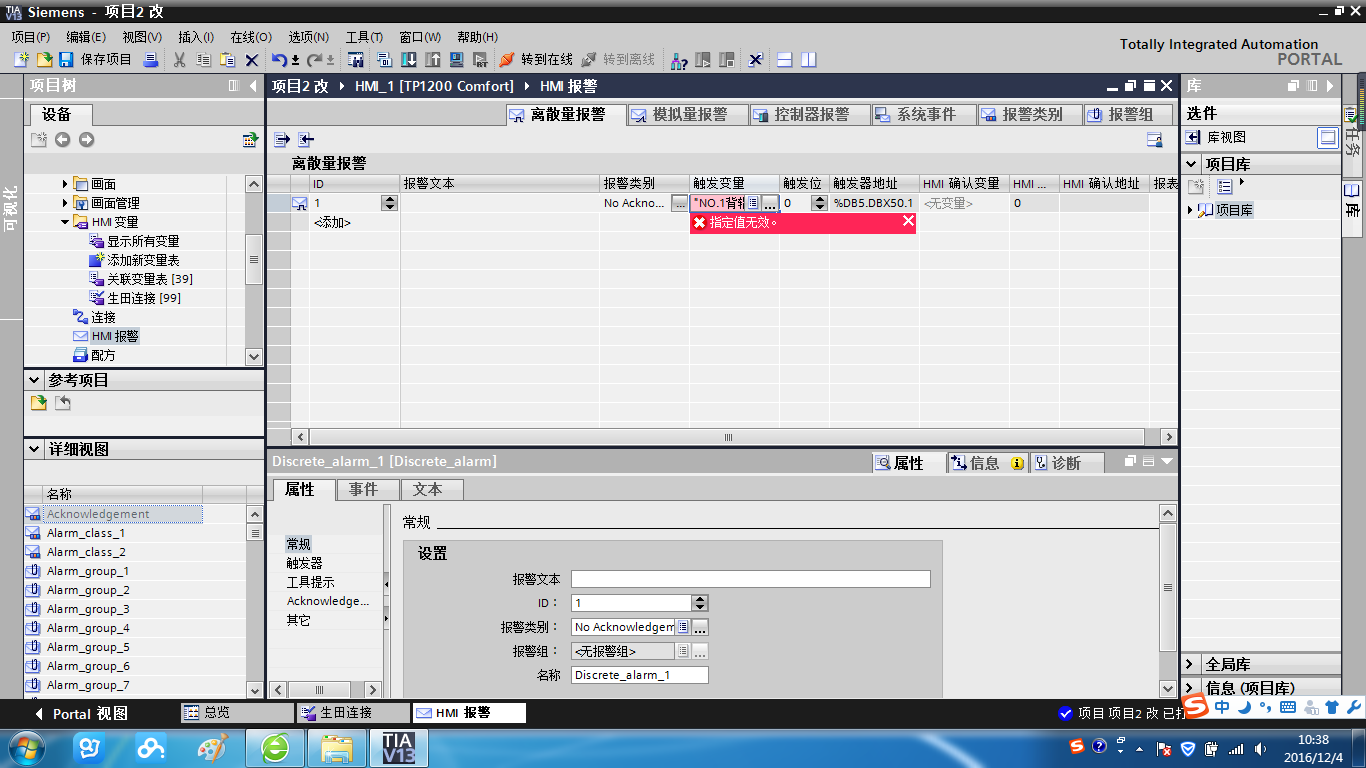Click the Print toolbar icon
The width and height of the screenshot is (1366, 768).
click(x=151, y=60)
